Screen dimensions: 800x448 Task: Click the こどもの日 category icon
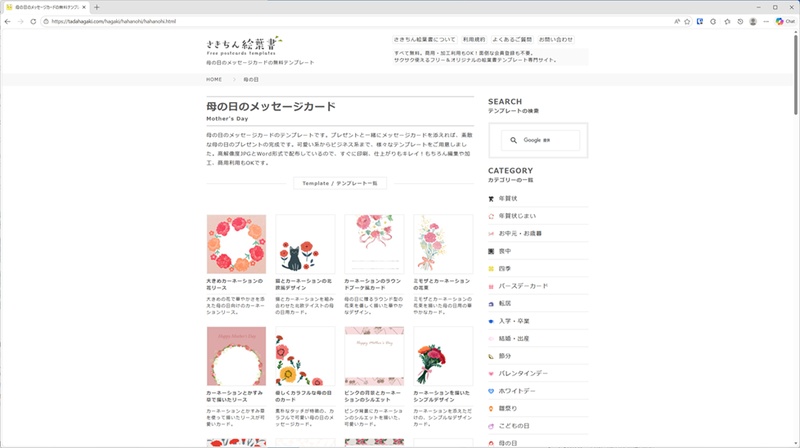[491, 426]
